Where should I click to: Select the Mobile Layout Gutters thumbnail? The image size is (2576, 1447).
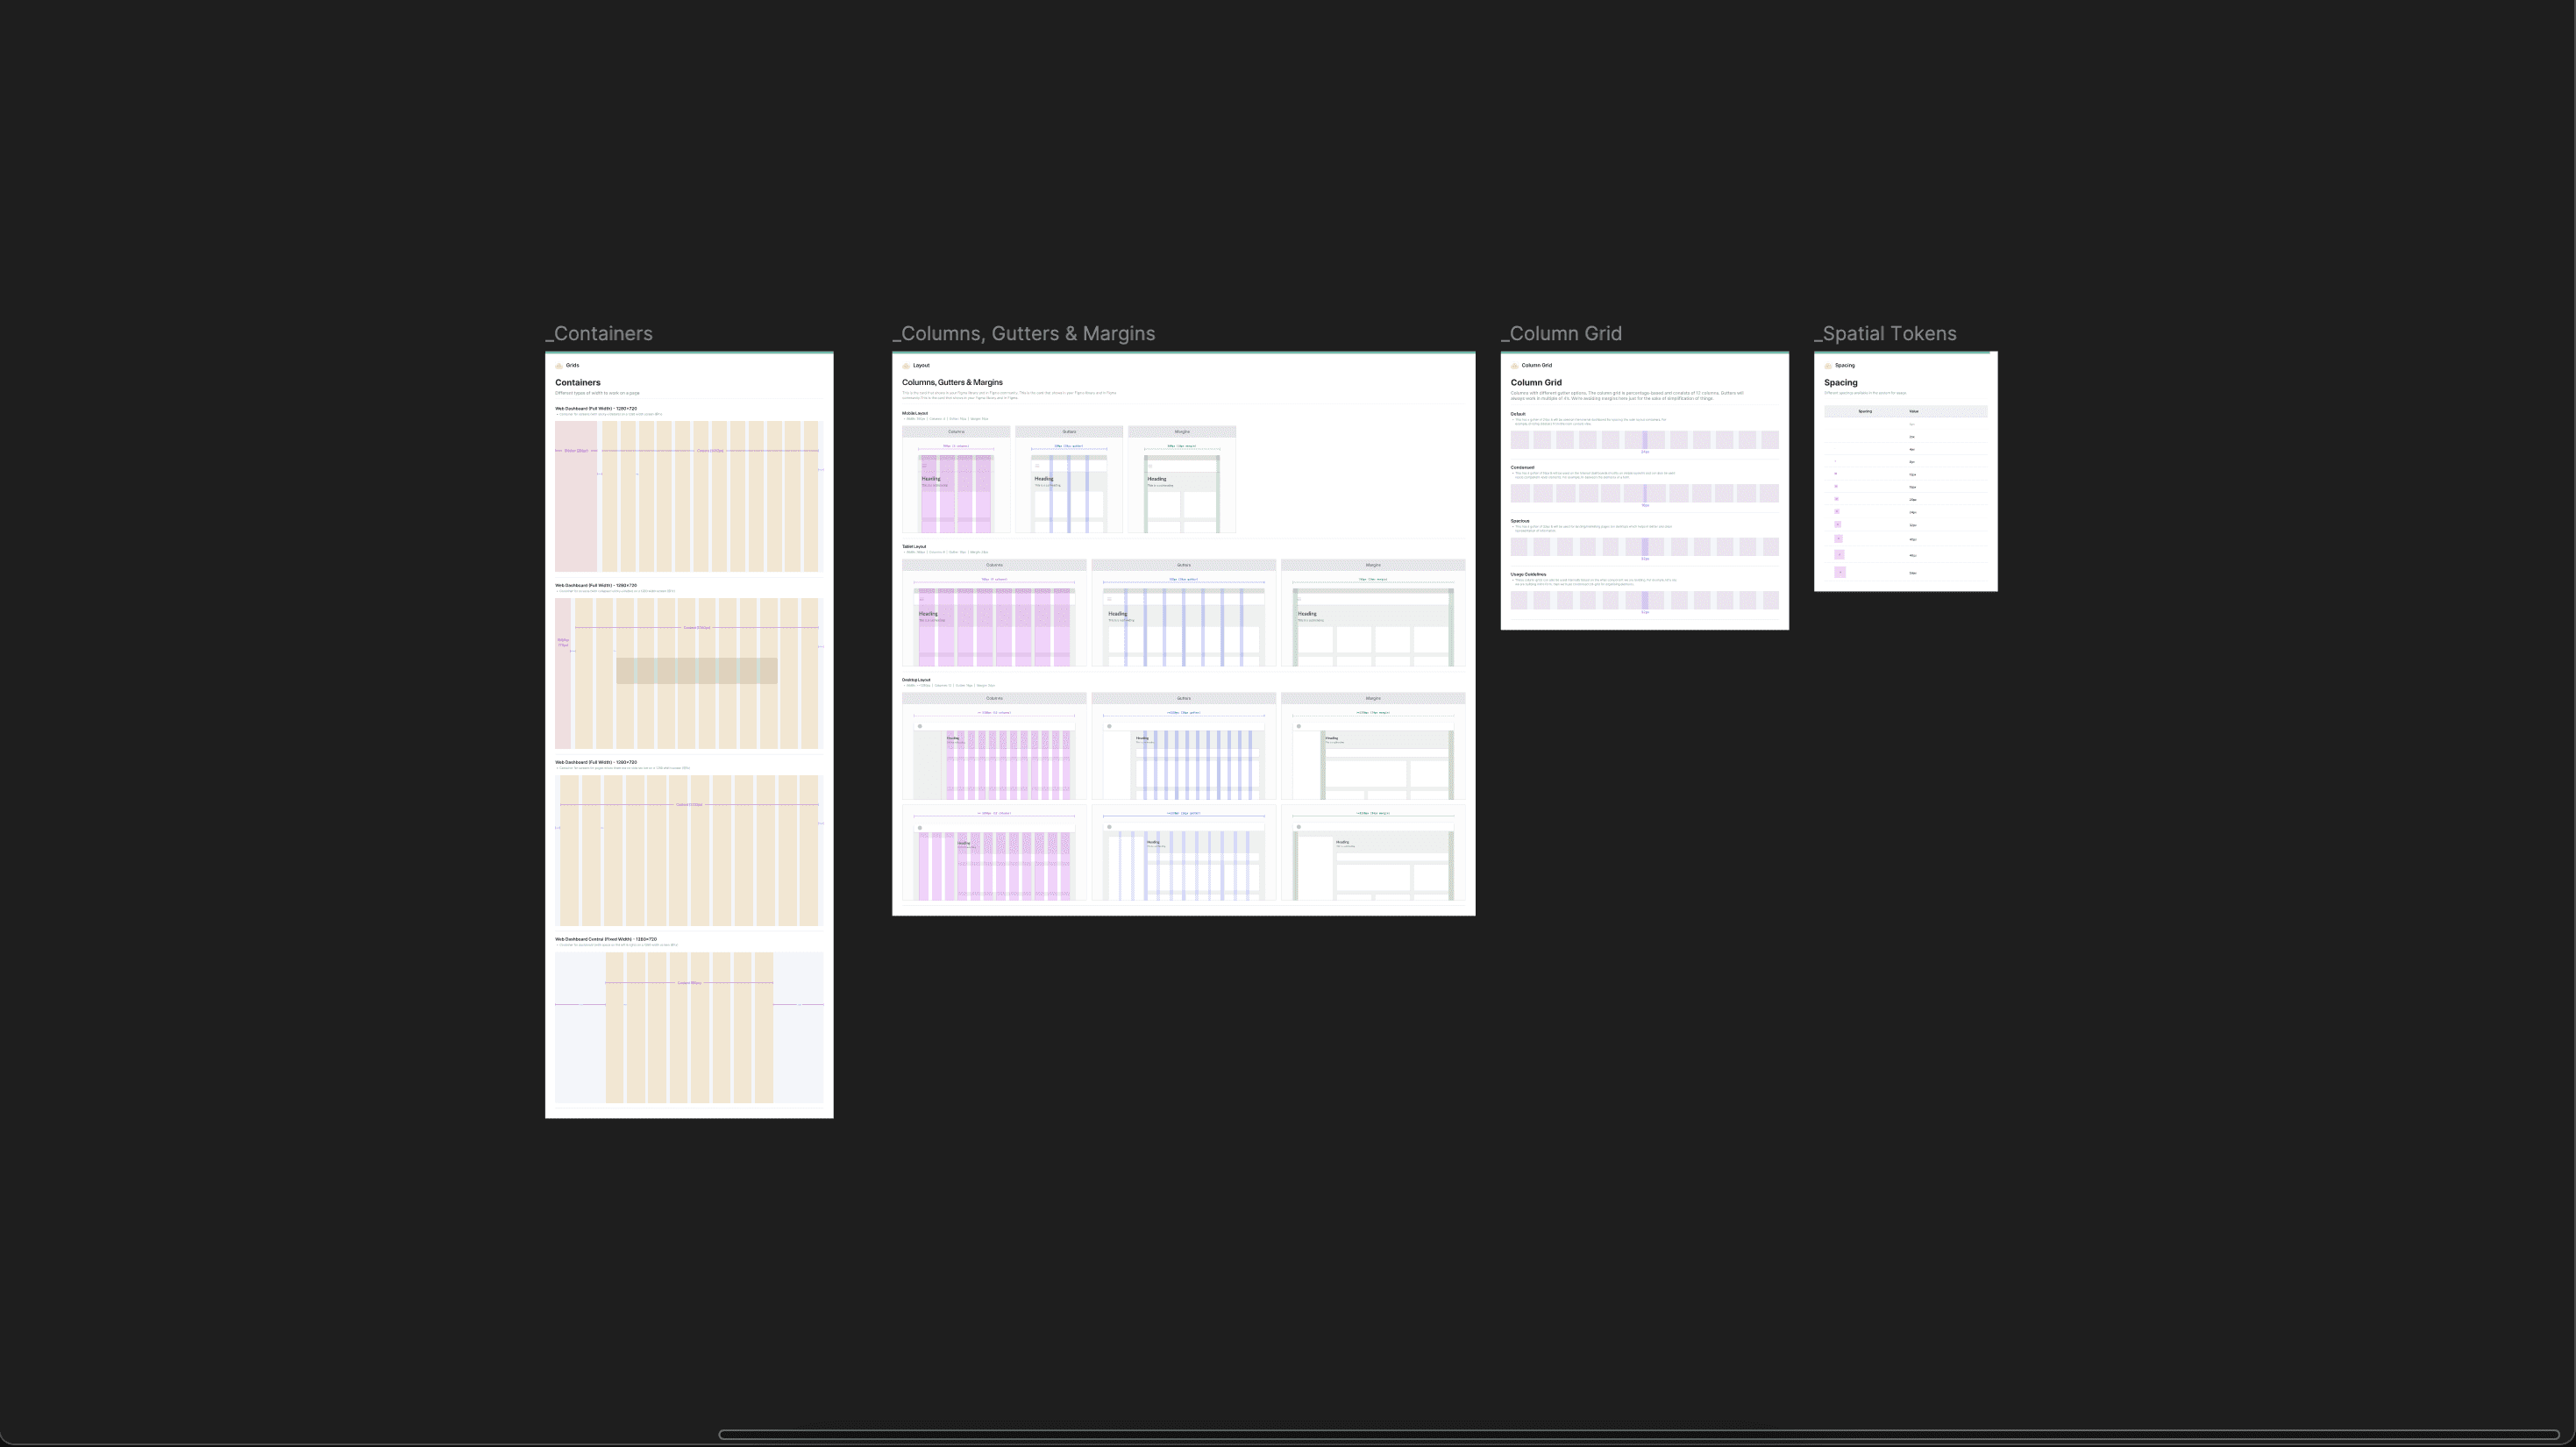pos(1069,490)
